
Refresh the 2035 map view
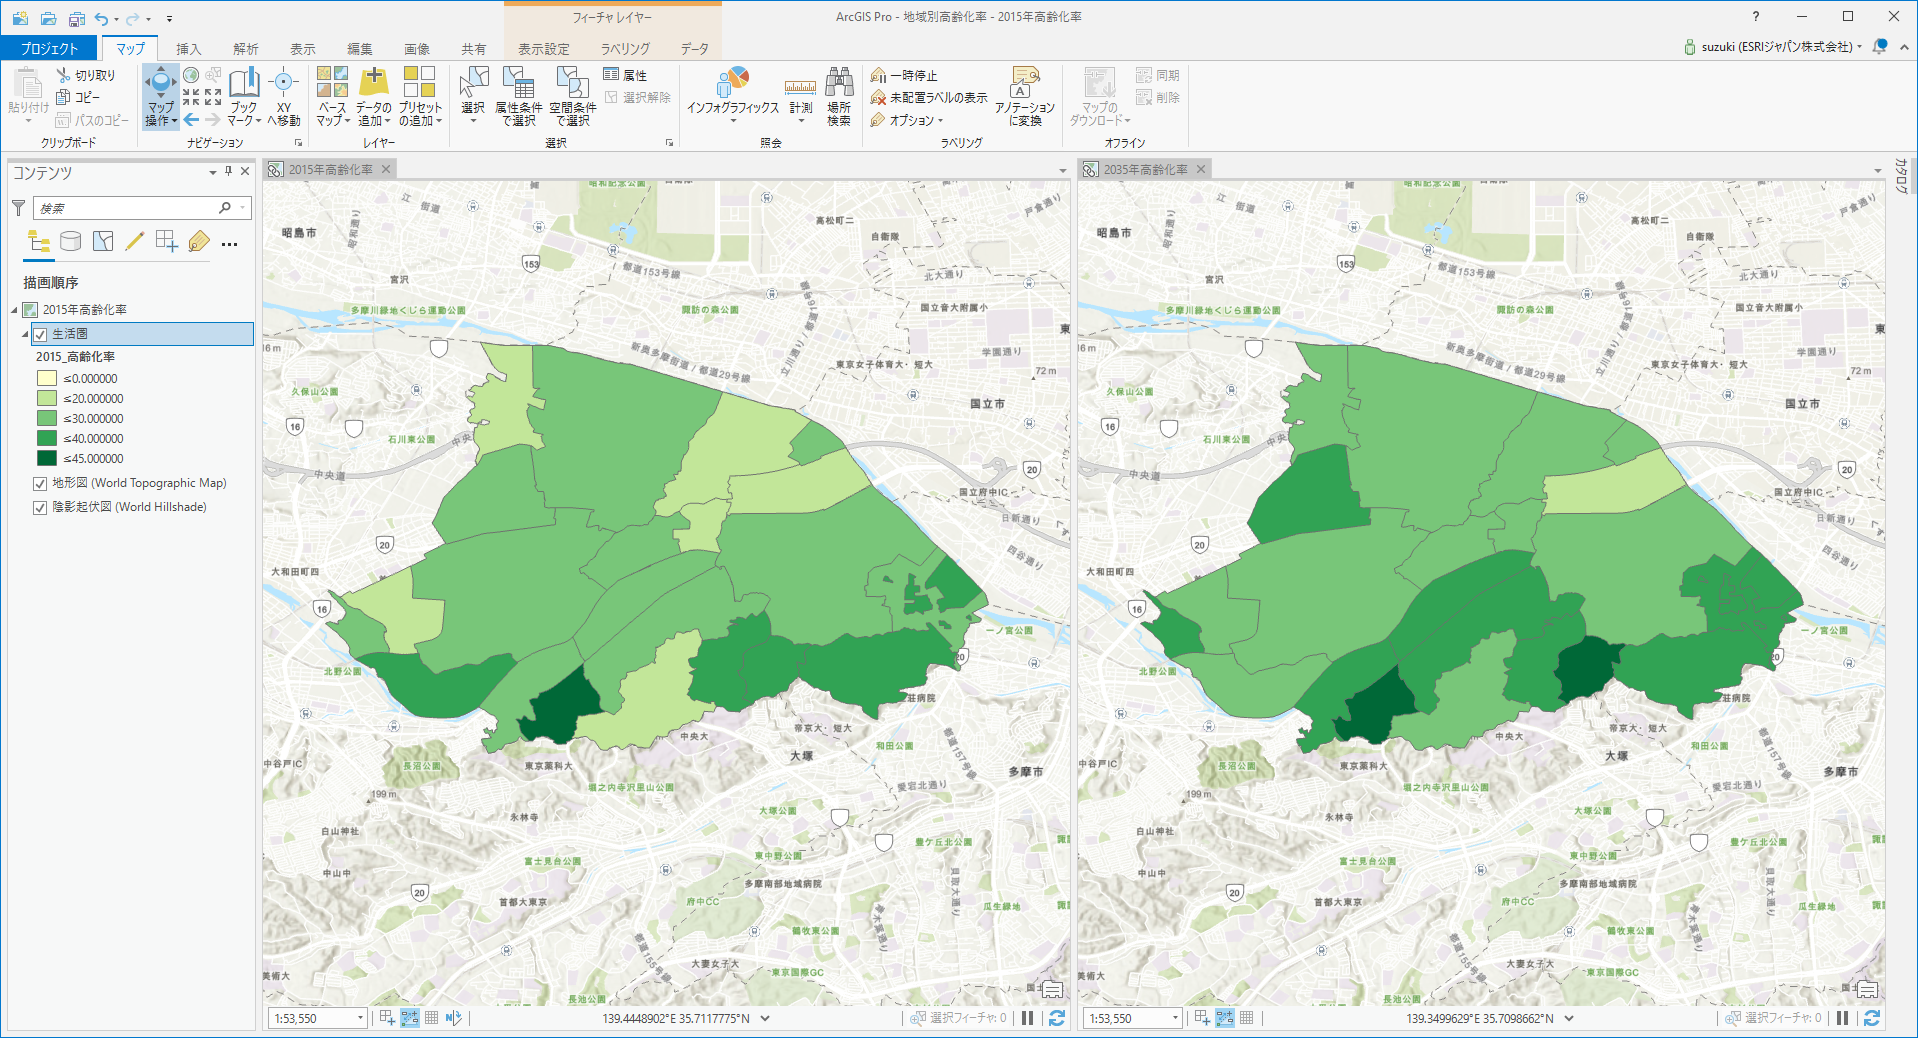1872,1018
